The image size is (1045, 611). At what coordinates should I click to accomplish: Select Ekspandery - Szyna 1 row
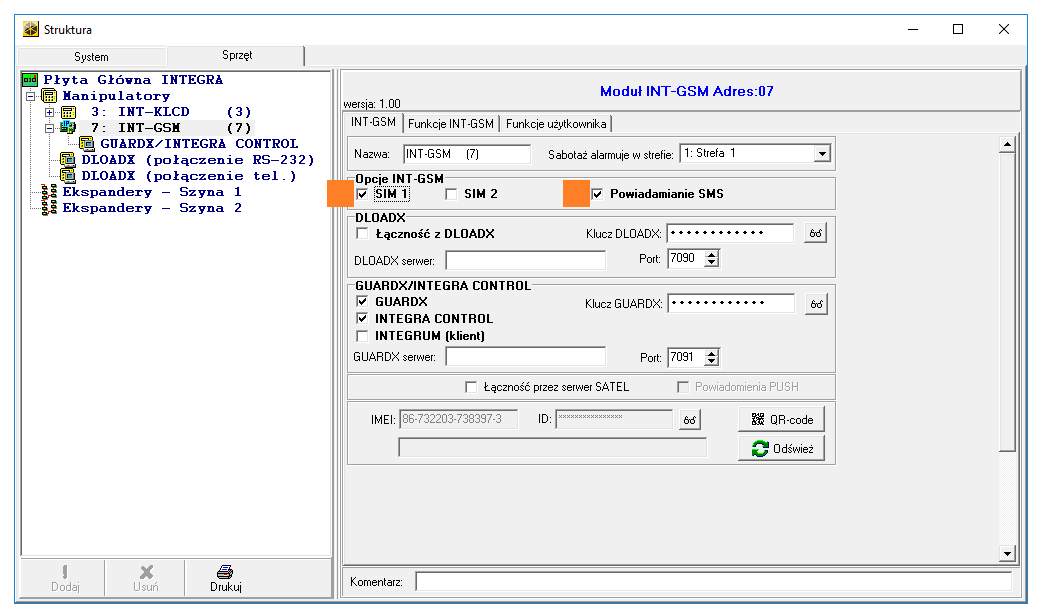coord(152,192)
